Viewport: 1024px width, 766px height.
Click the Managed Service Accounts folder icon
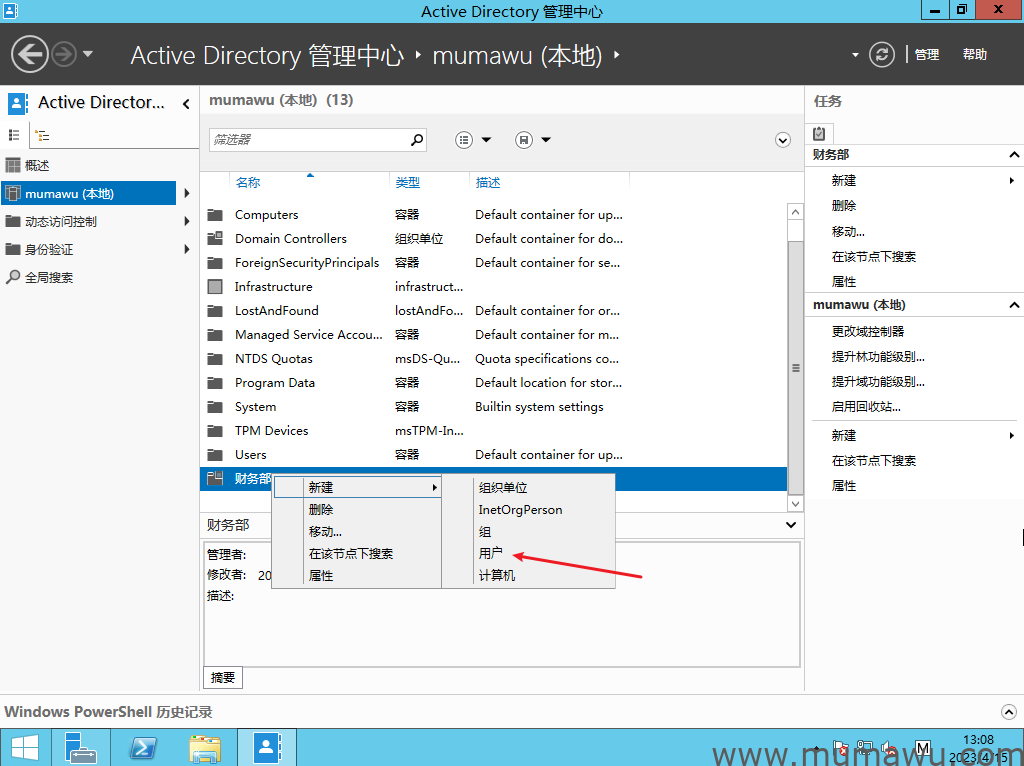coord(215,335)
